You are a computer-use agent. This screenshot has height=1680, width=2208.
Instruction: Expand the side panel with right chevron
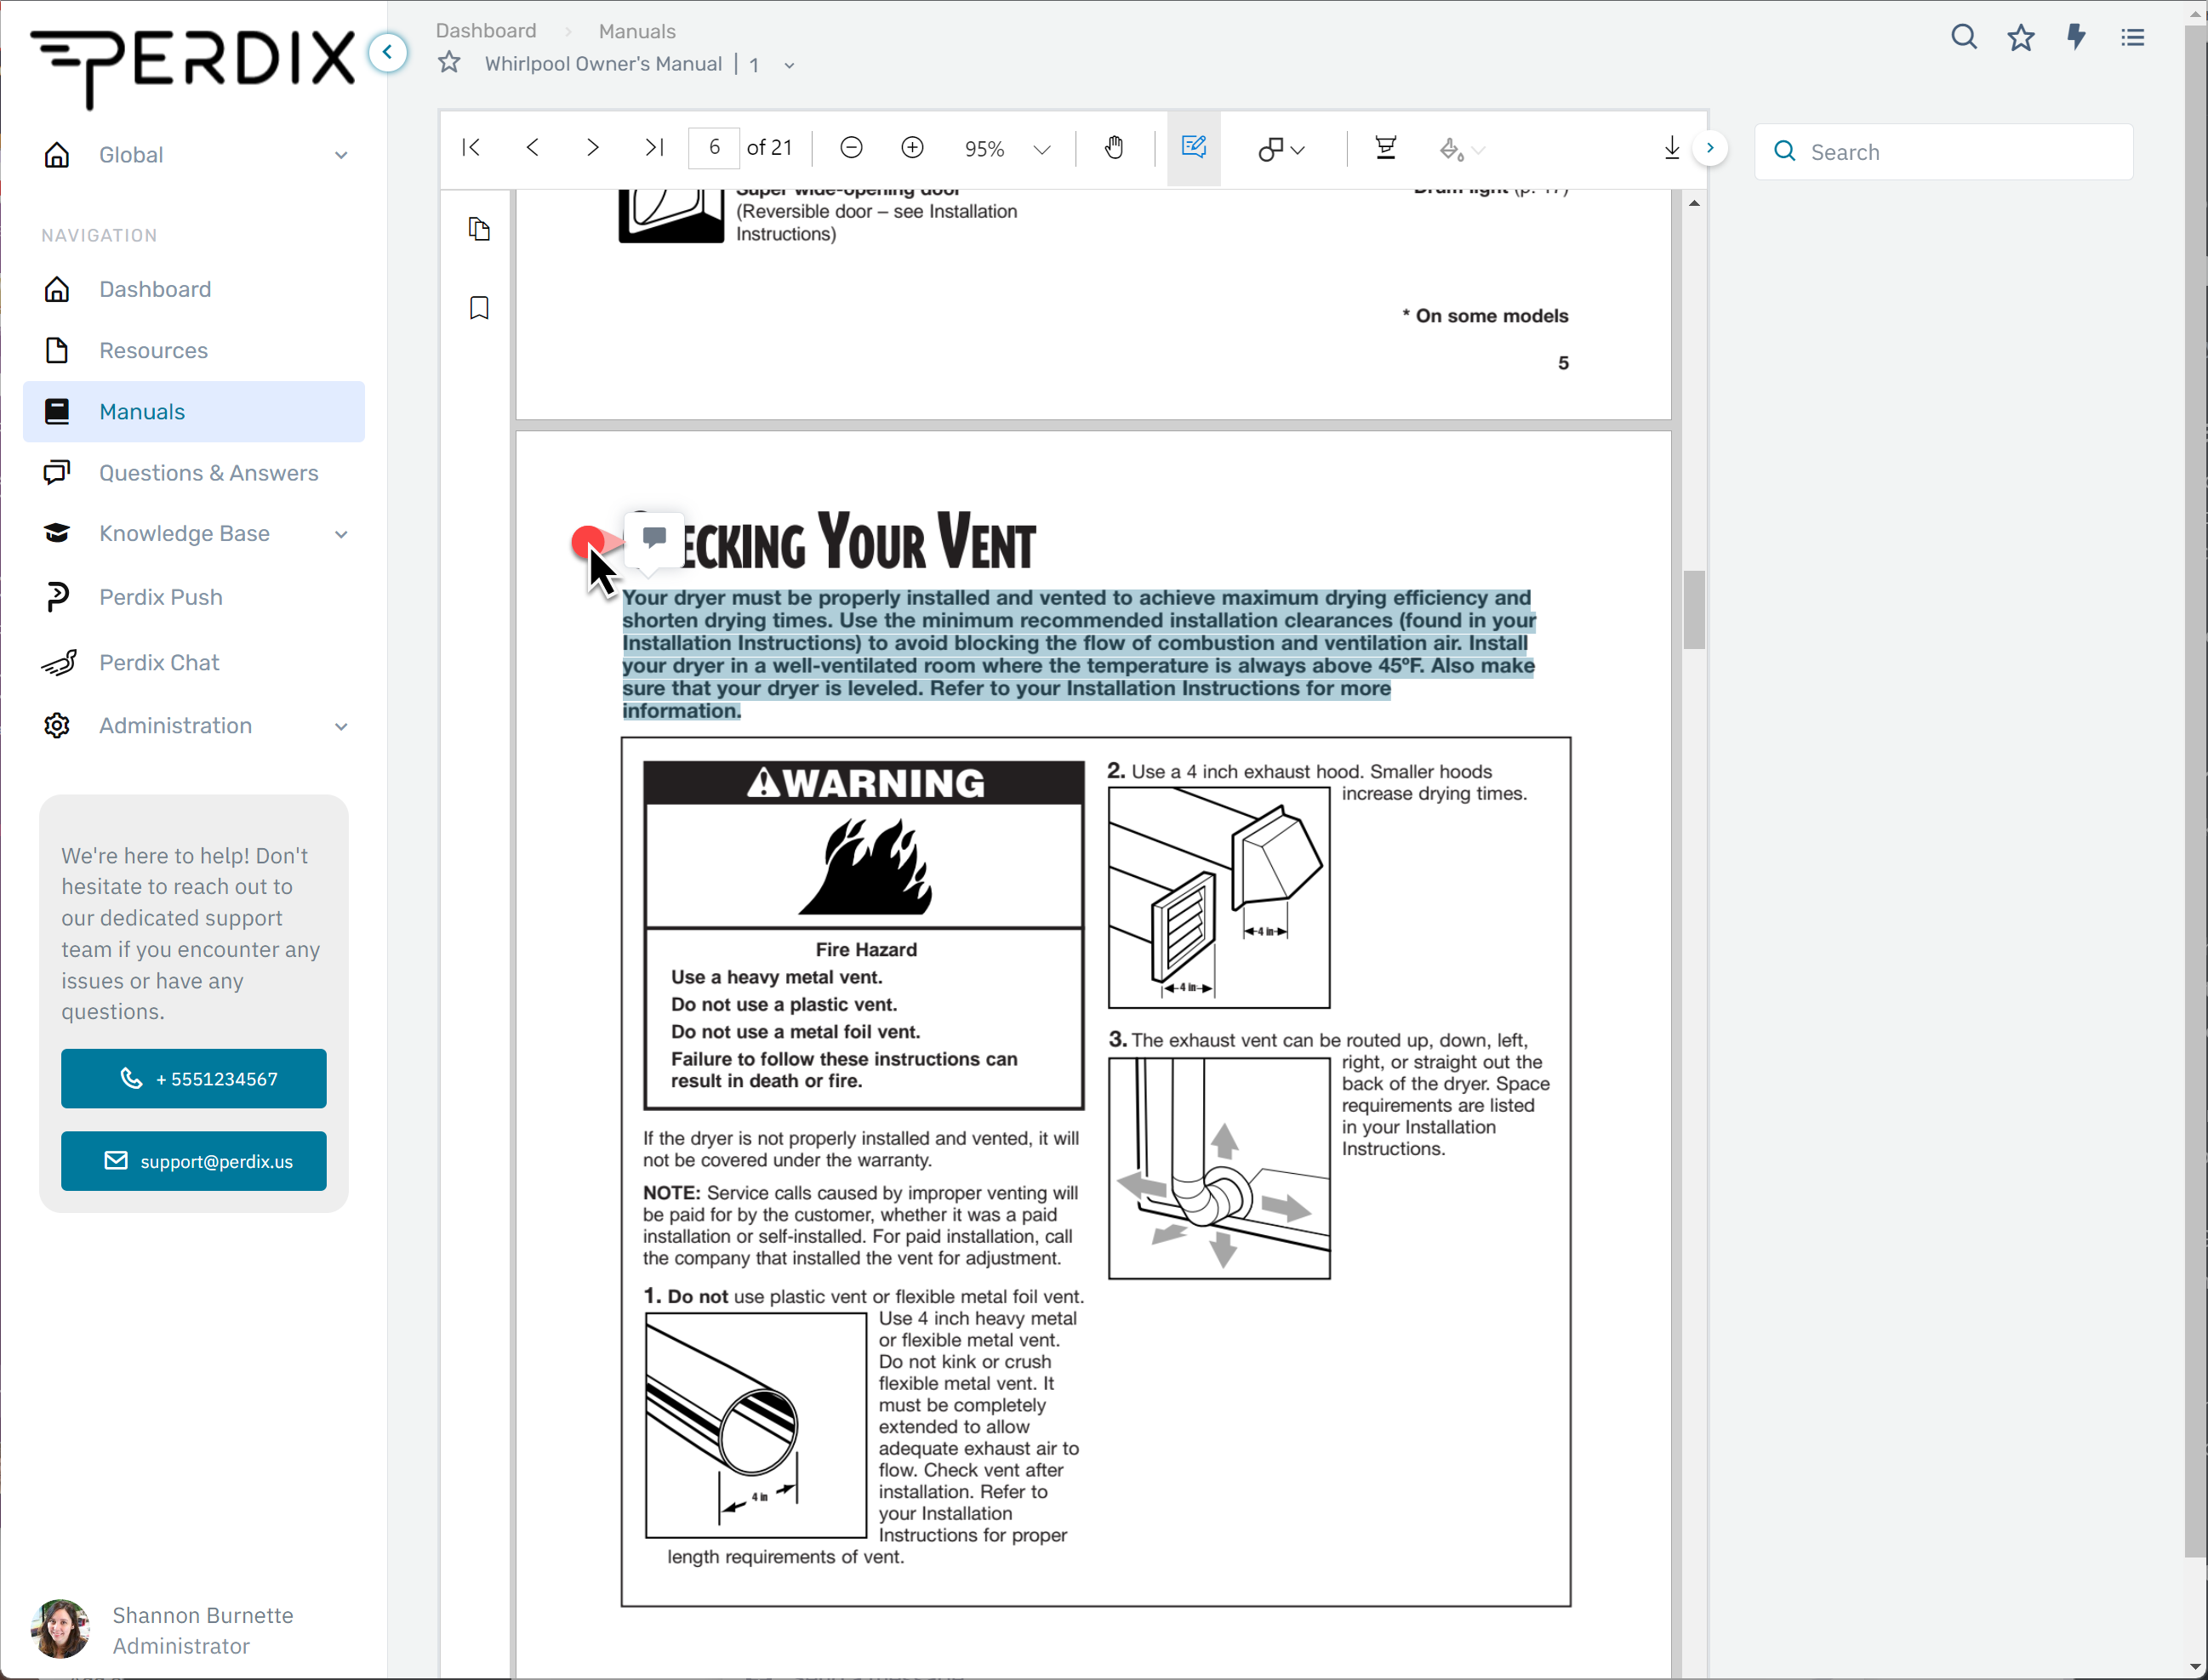point(1710,148)
